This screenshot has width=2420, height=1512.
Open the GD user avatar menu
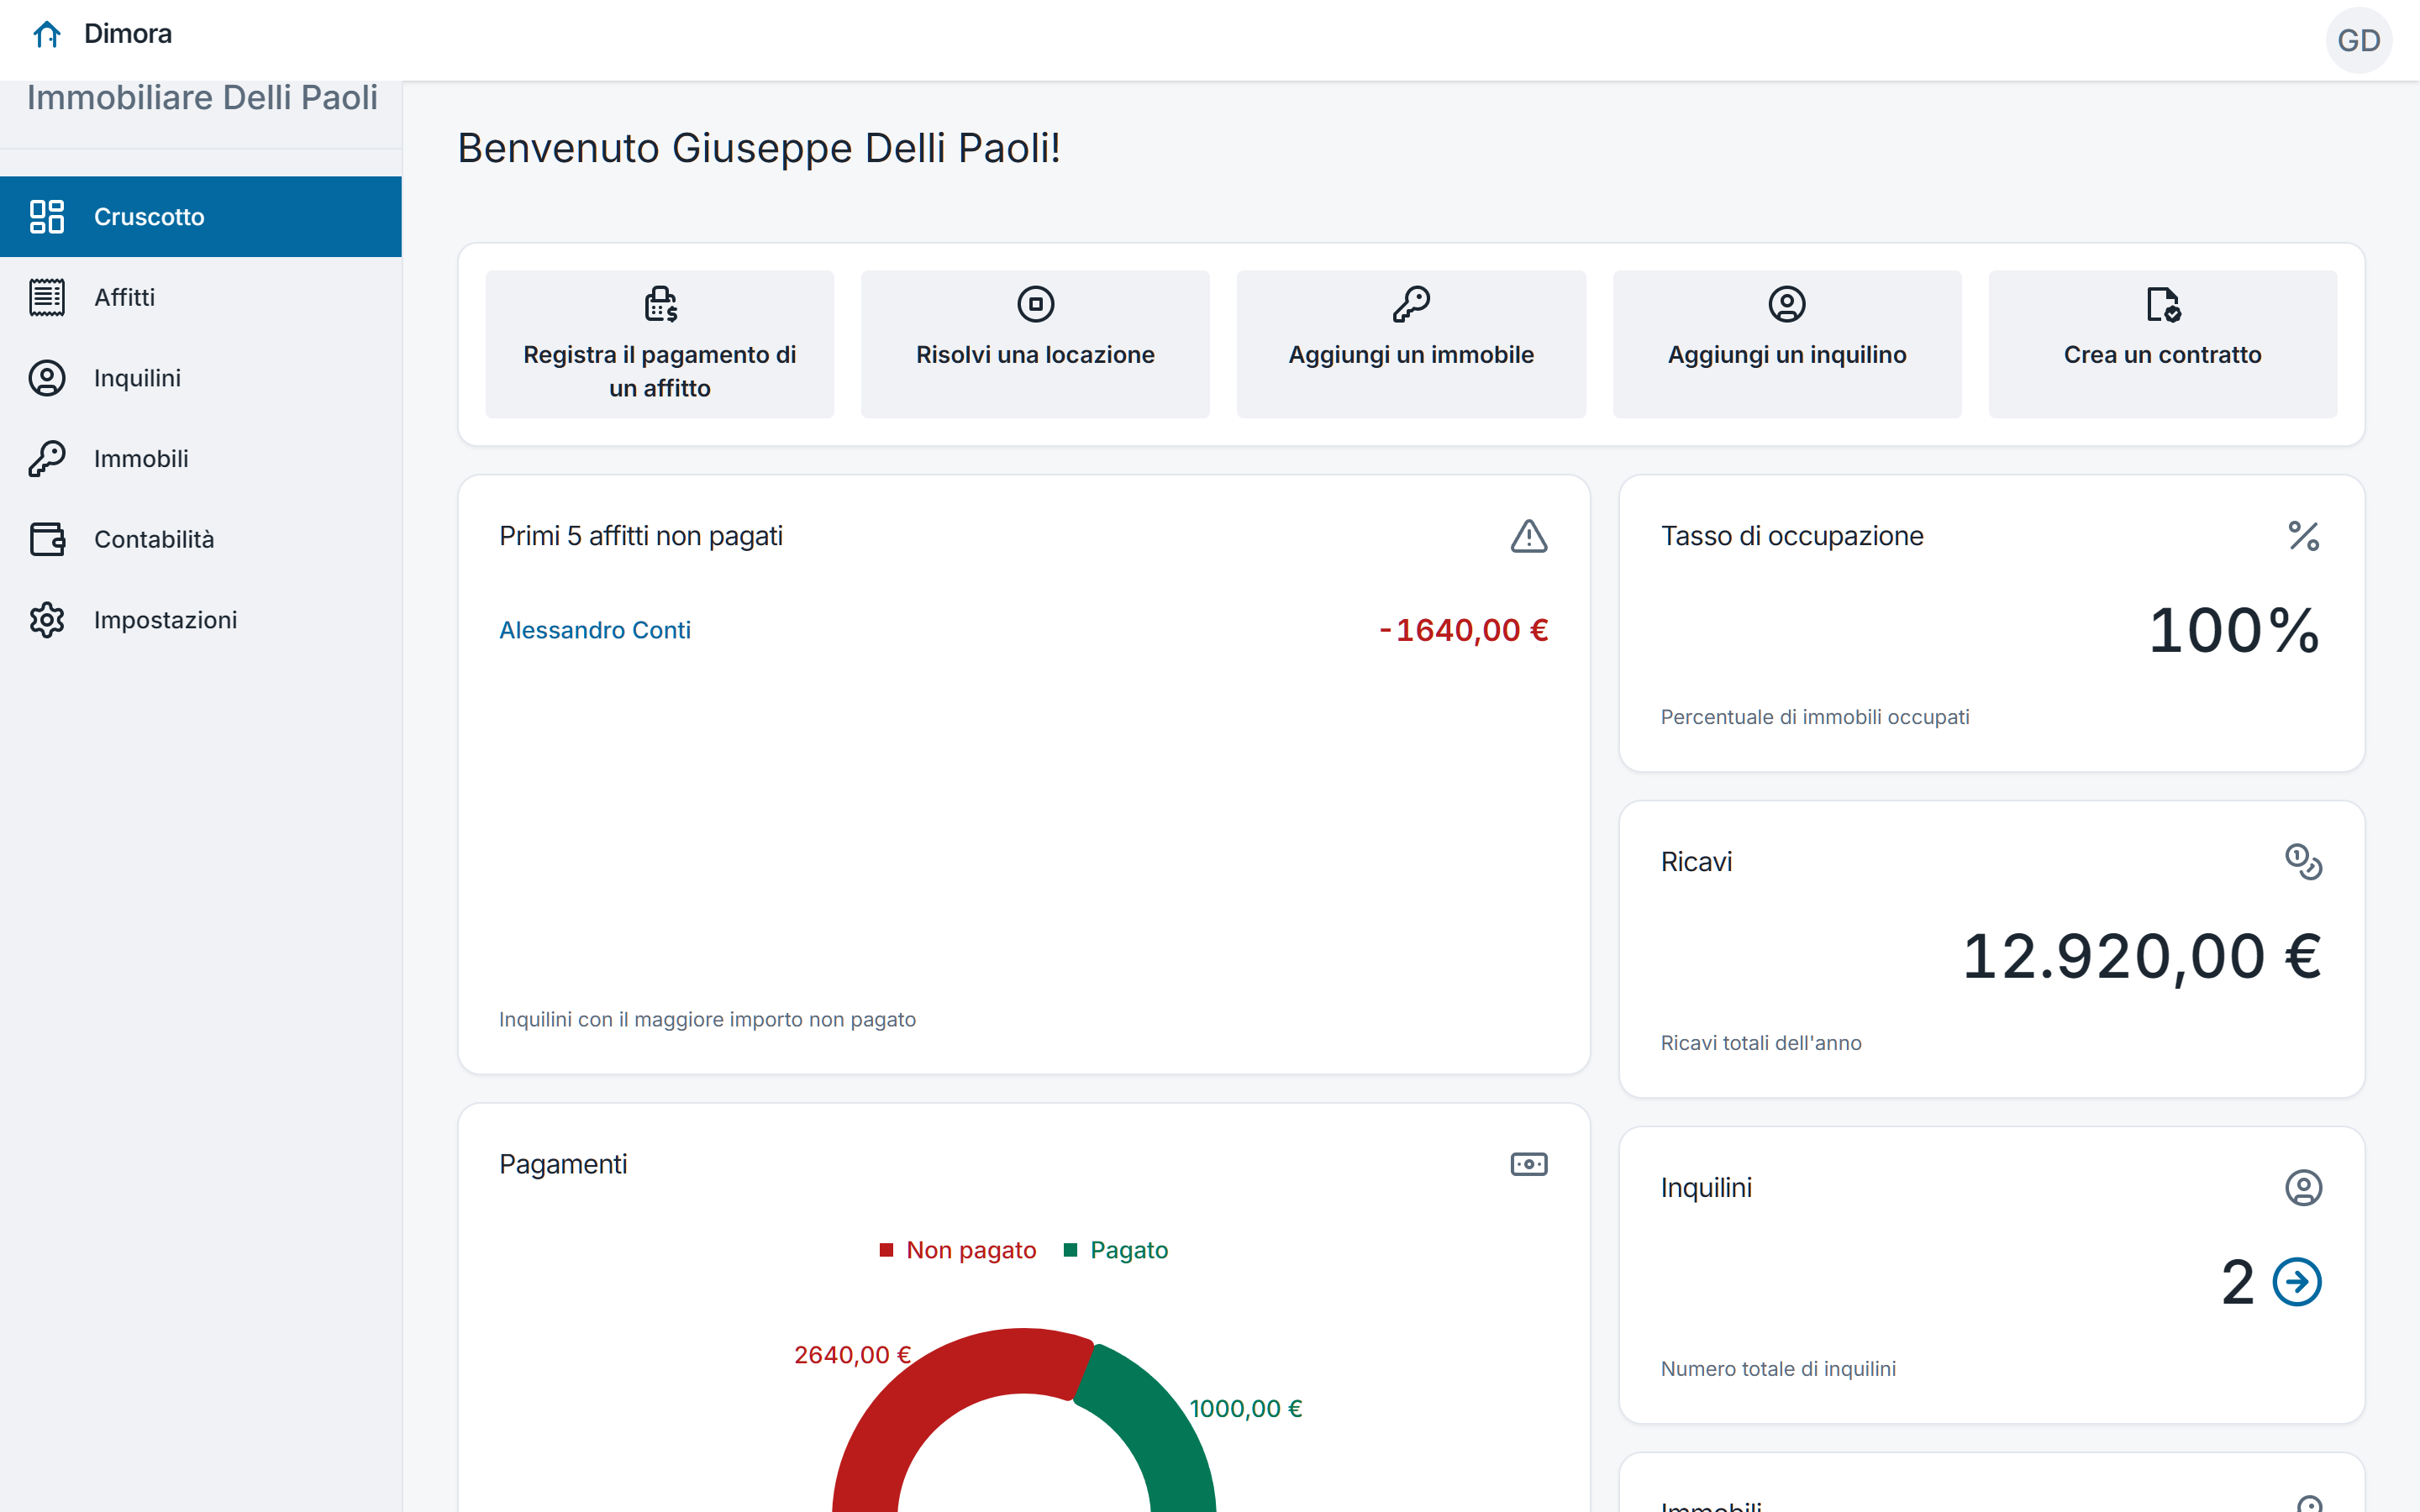click(2358, 40)
